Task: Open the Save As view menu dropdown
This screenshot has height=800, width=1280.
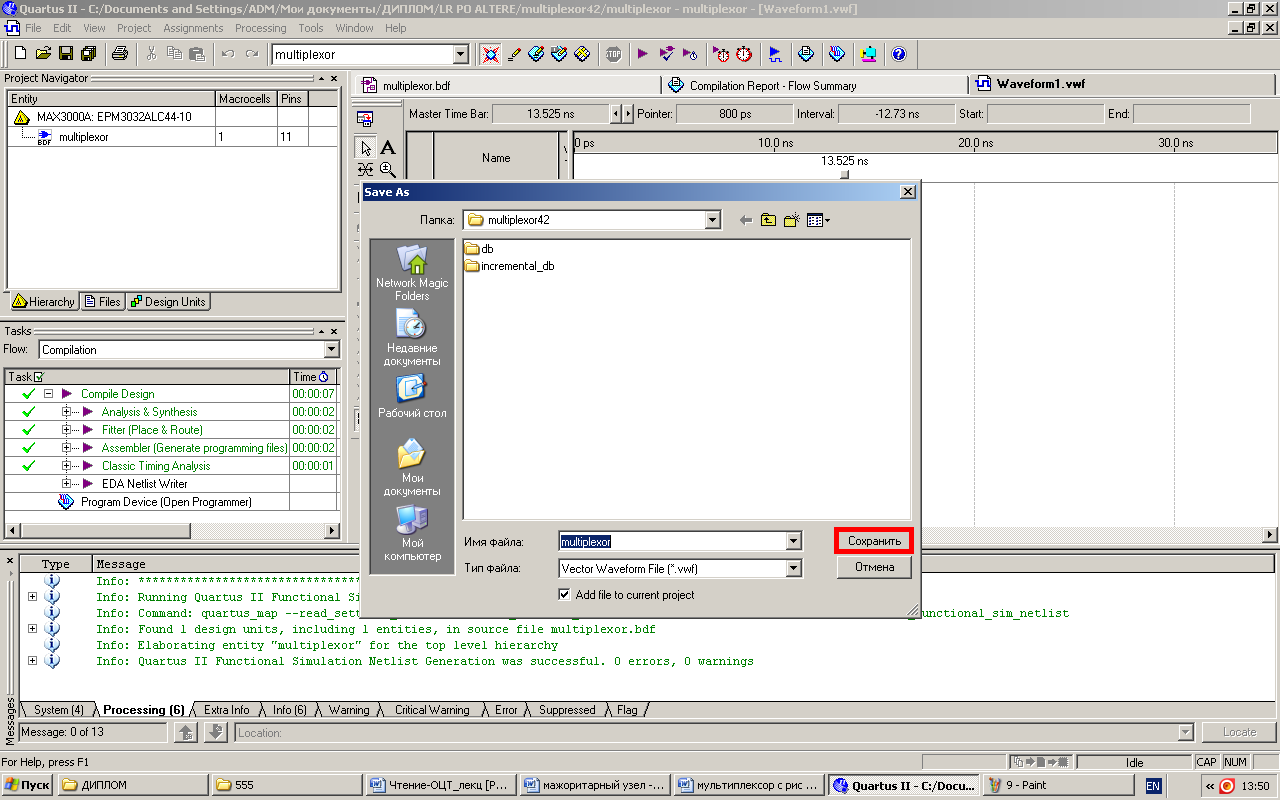Action: tap(819, 220)
